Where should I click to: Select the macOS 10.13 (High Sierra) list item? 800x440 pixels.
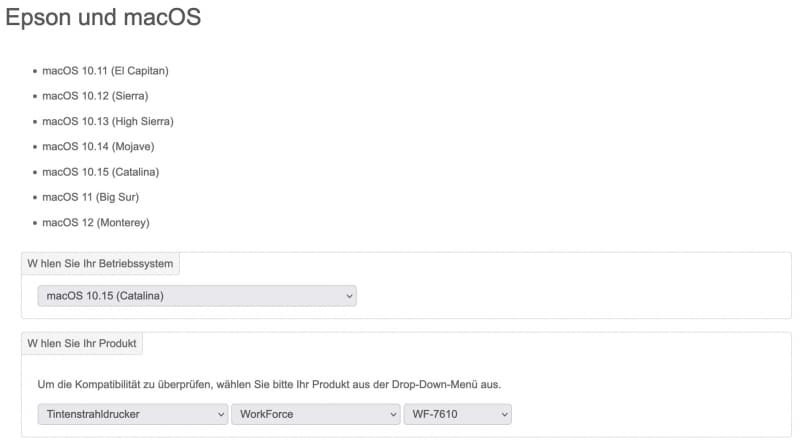[x=108, y=121]
